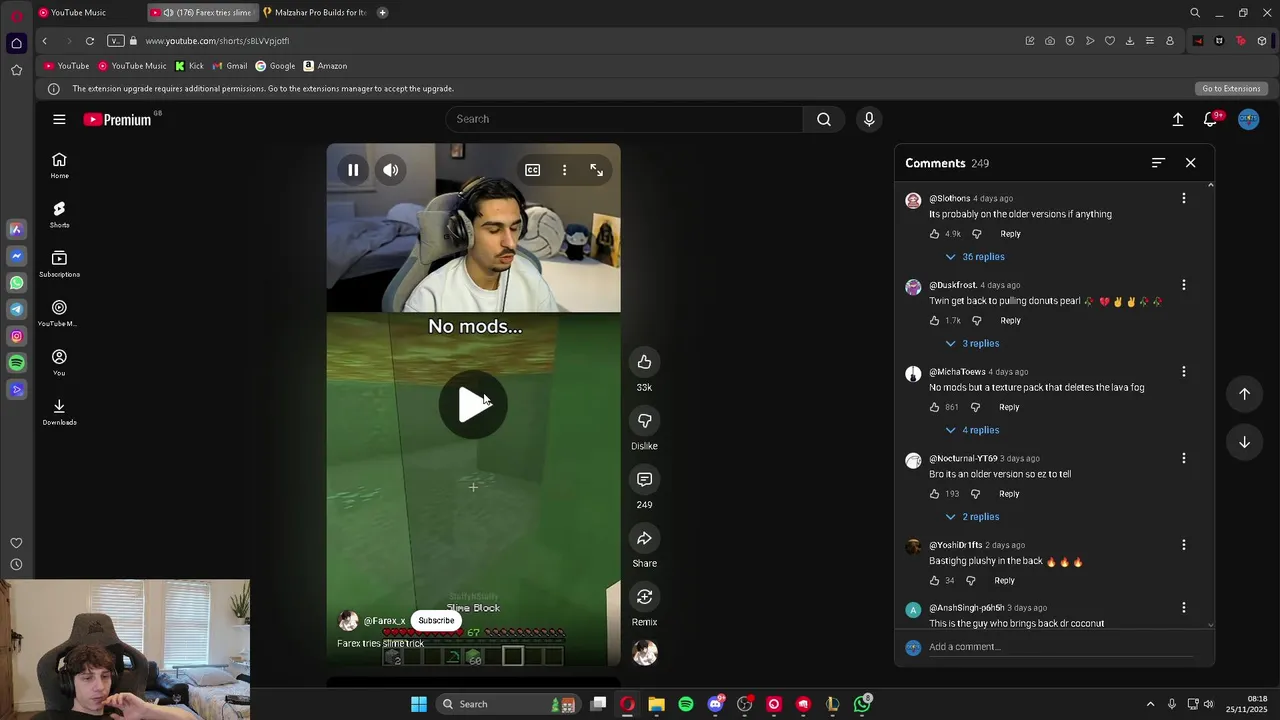
Task: Open Spotify from Windows taskbar
Action: 686,704
